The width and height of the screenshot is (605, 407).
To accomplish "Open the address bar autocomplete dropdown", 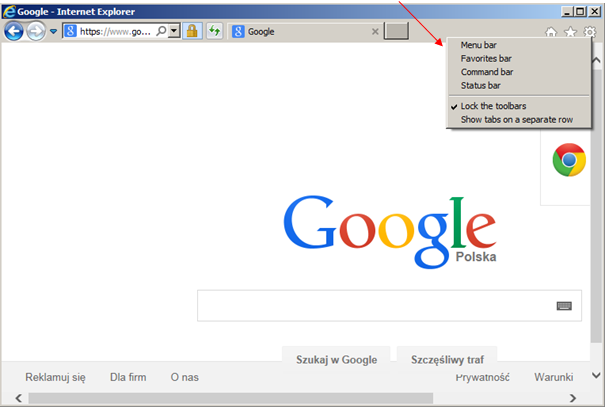I will coord(174,31).
